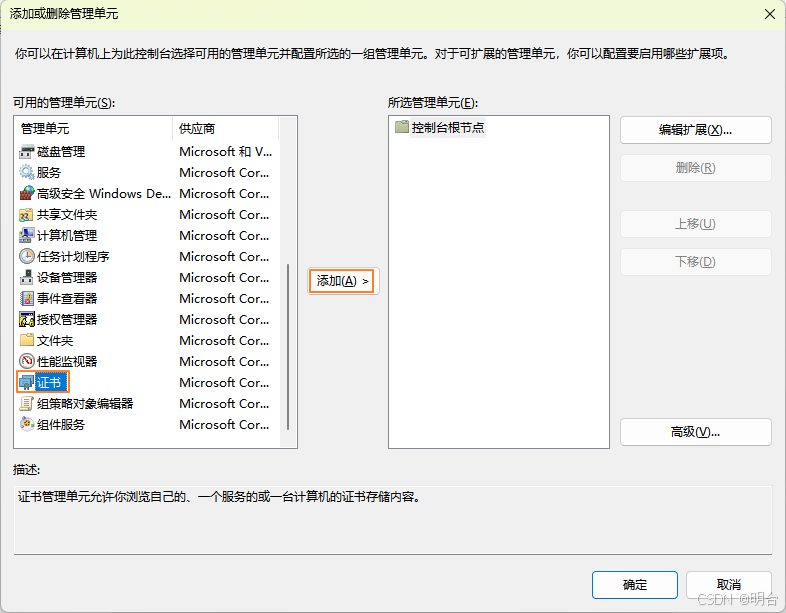Select 控制台根节点 in selected snap-ins
The height and width of the screenshot is (613, 786).
pyautogui.click(x=448, y=127)
